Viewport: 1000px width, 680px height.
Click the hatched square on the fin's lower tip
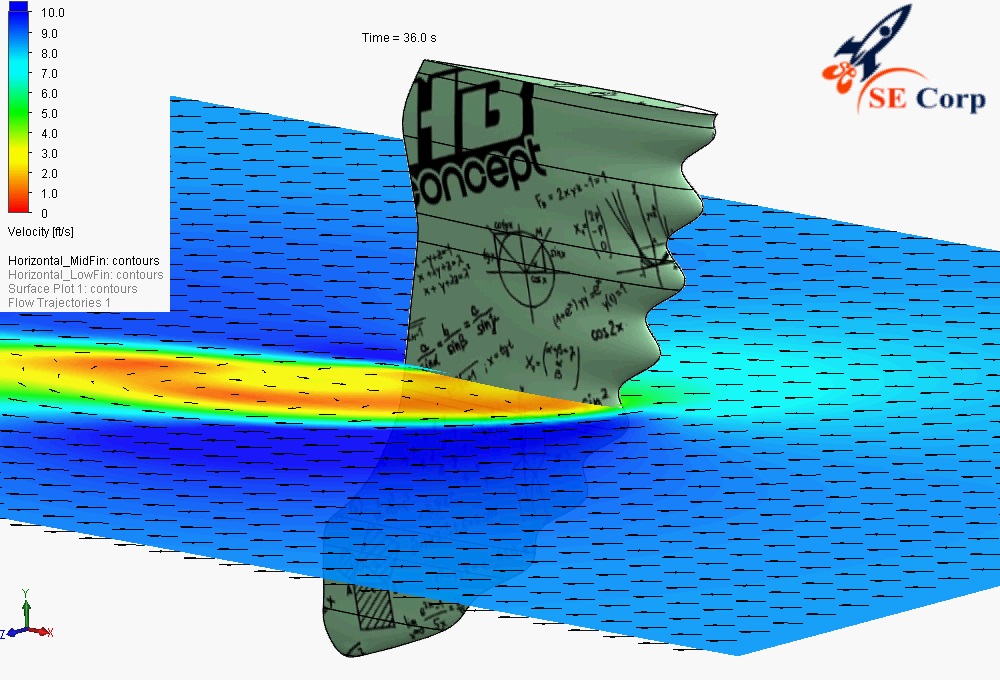(375, 609)
